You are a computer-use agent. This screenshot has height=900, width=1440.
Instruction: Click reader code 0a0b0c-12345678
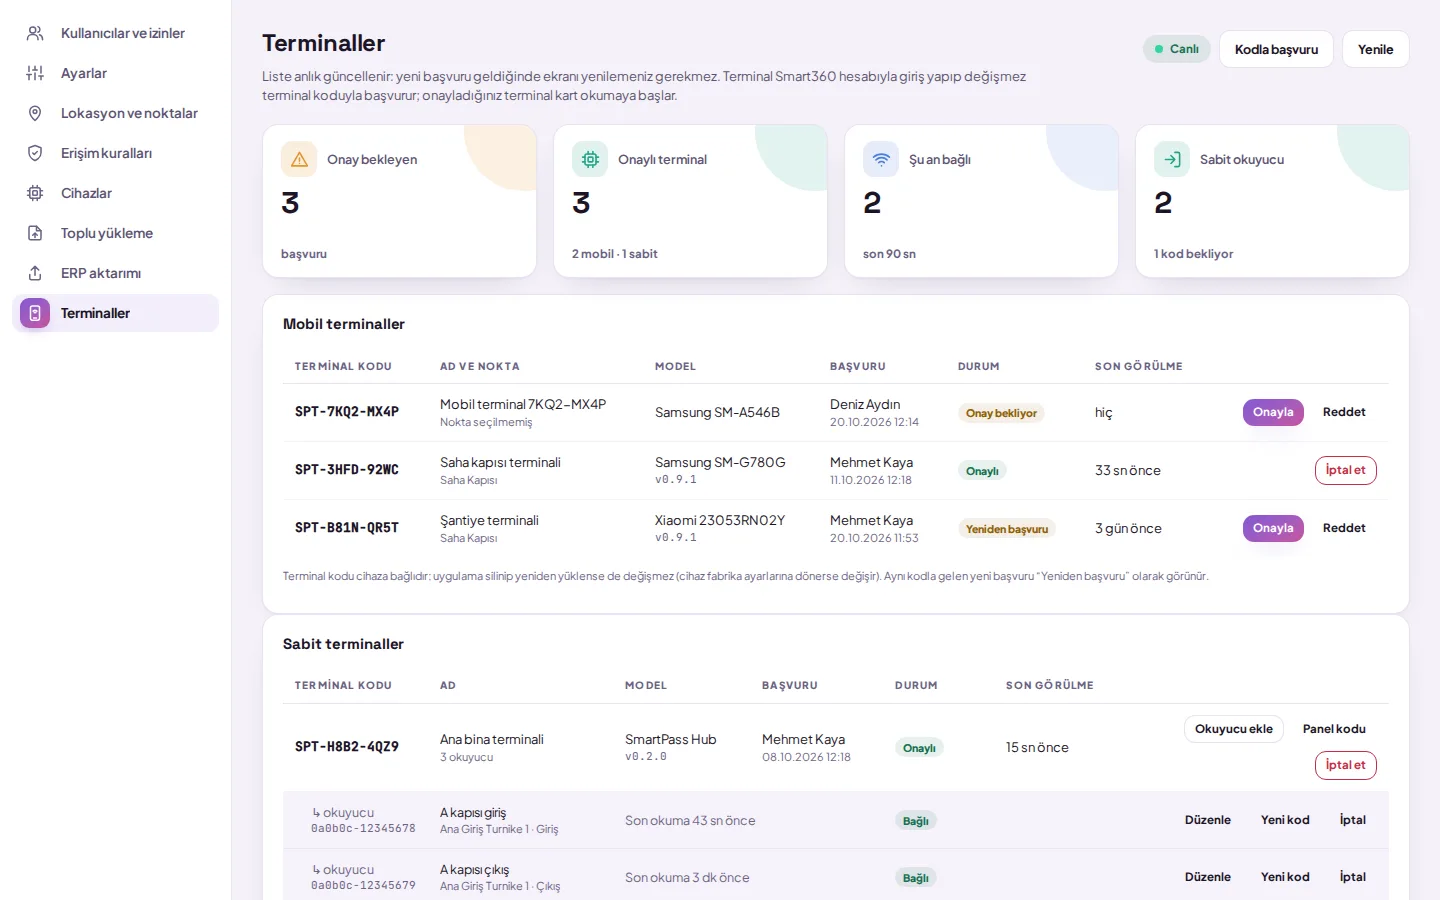coord(363,828)
